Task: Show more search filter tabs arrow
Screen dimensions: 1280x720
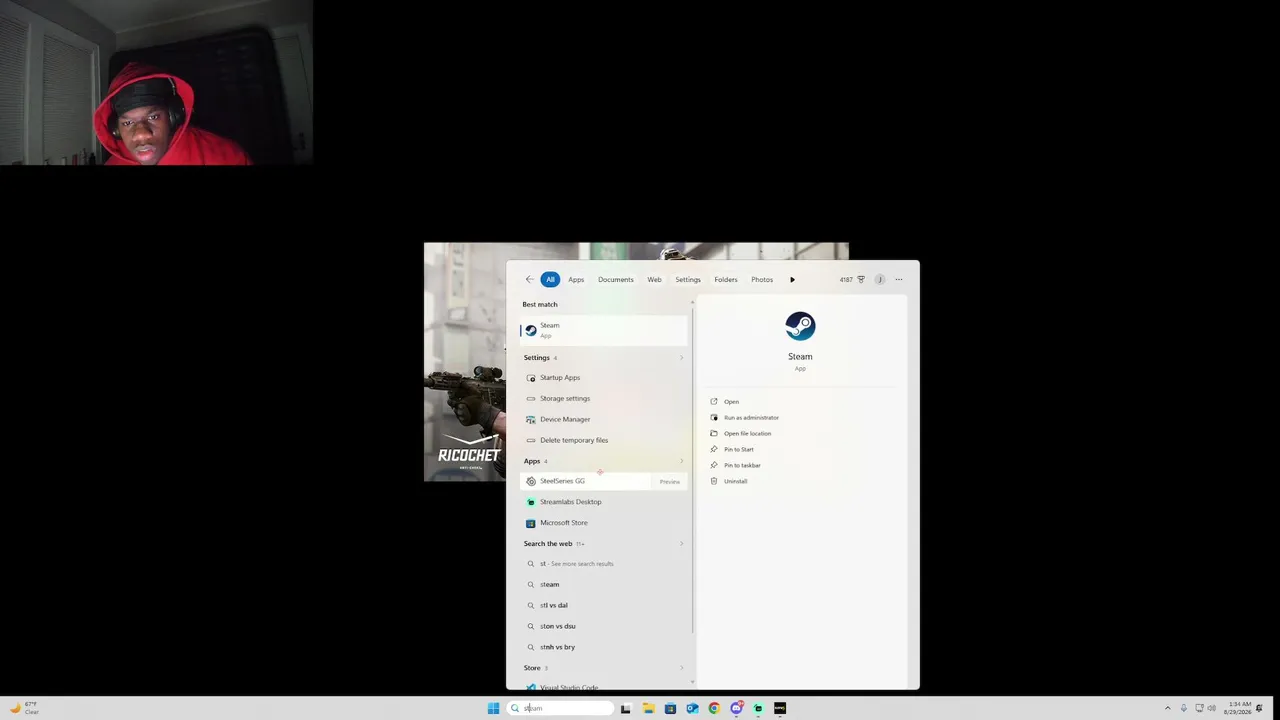Action: (x=792, y=280)
